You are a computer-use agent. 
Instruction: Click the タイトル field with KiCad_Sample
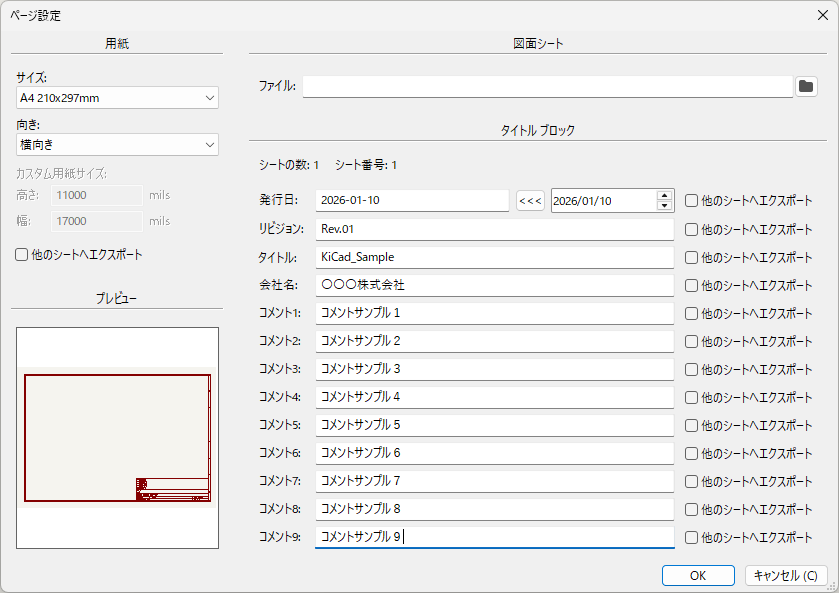tap(494, 257)
